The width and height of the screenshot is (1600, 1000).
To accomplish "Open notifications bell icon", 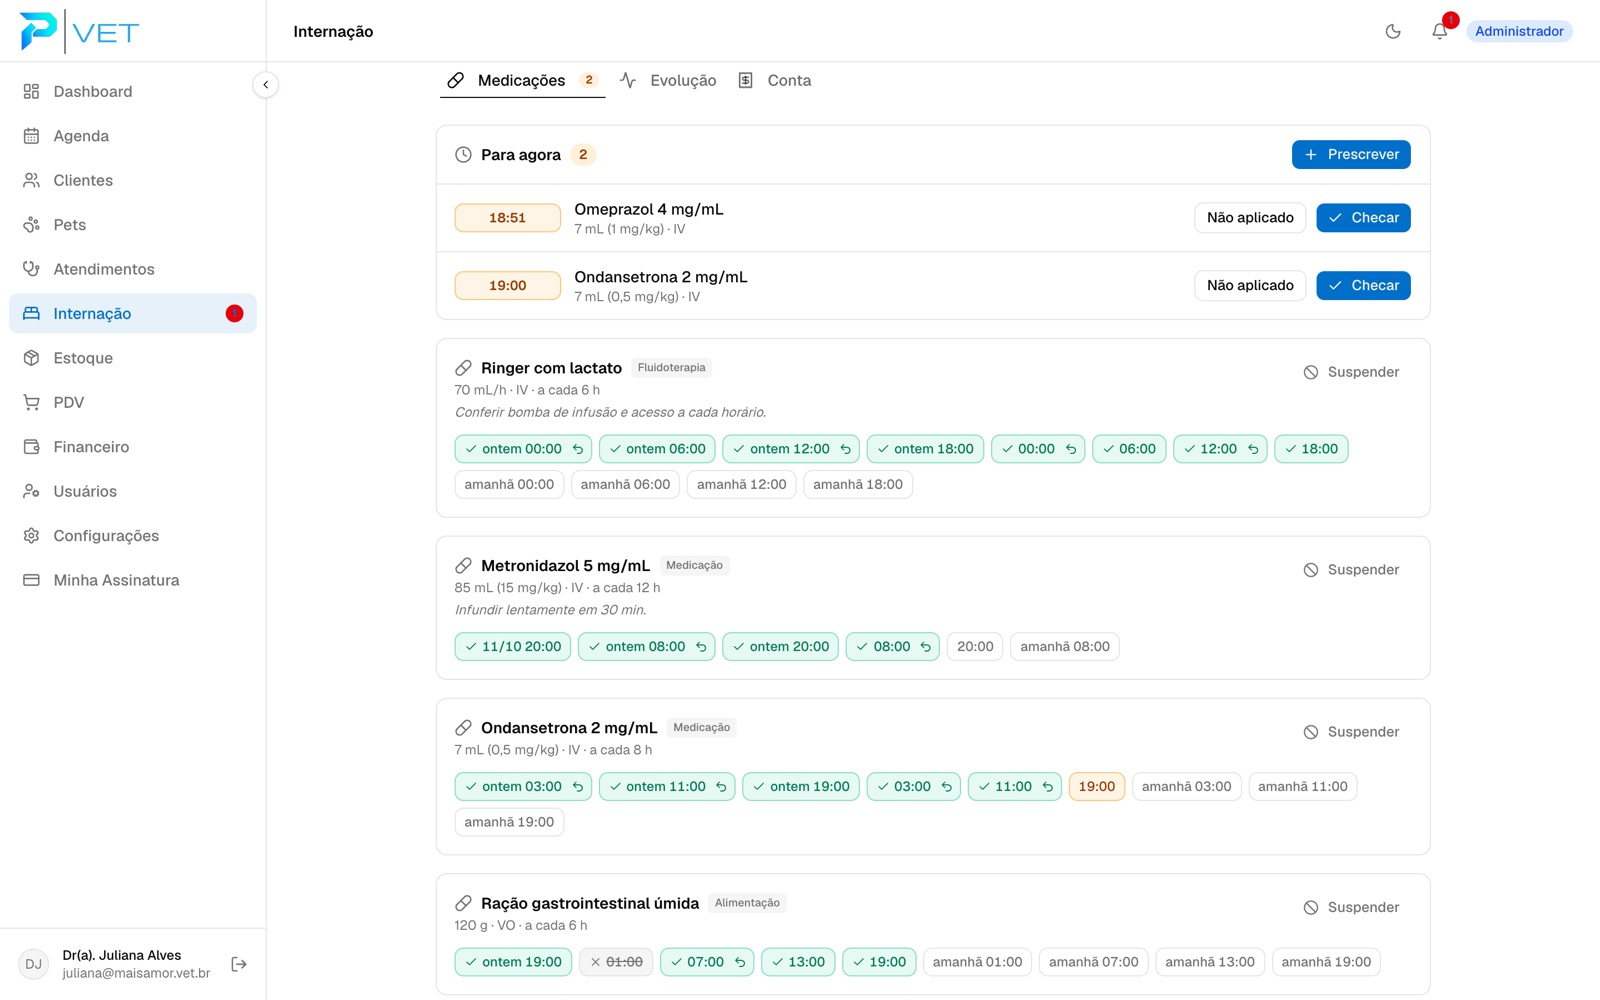I will [x=1440, y=31].
